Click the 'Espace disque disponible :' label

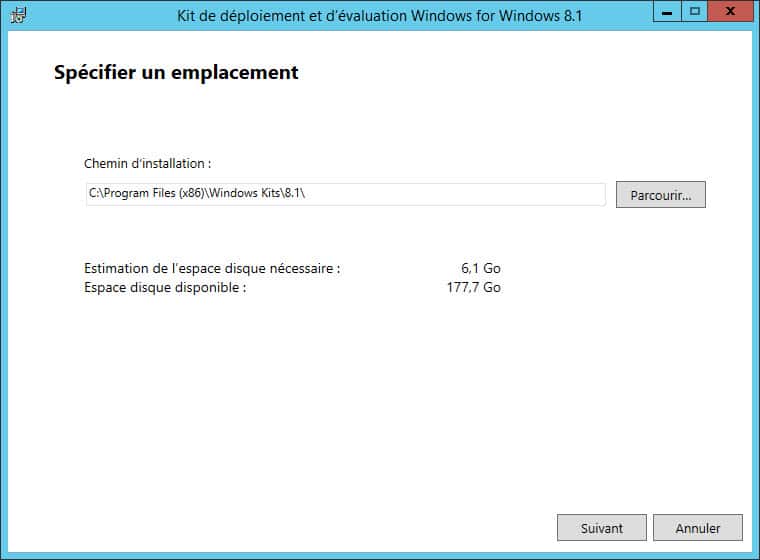[x=165, y=287]
